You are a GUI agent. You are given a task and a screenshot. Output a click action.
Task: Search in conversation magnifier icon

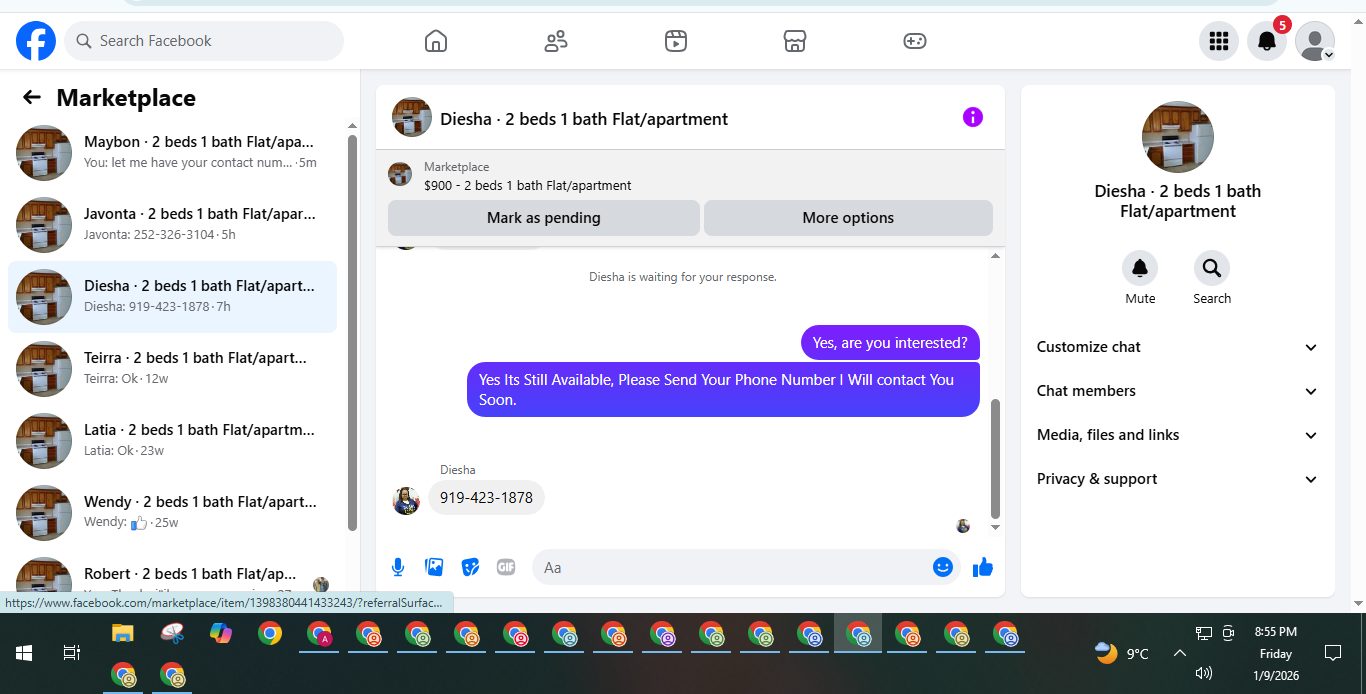click(1212, 268)
